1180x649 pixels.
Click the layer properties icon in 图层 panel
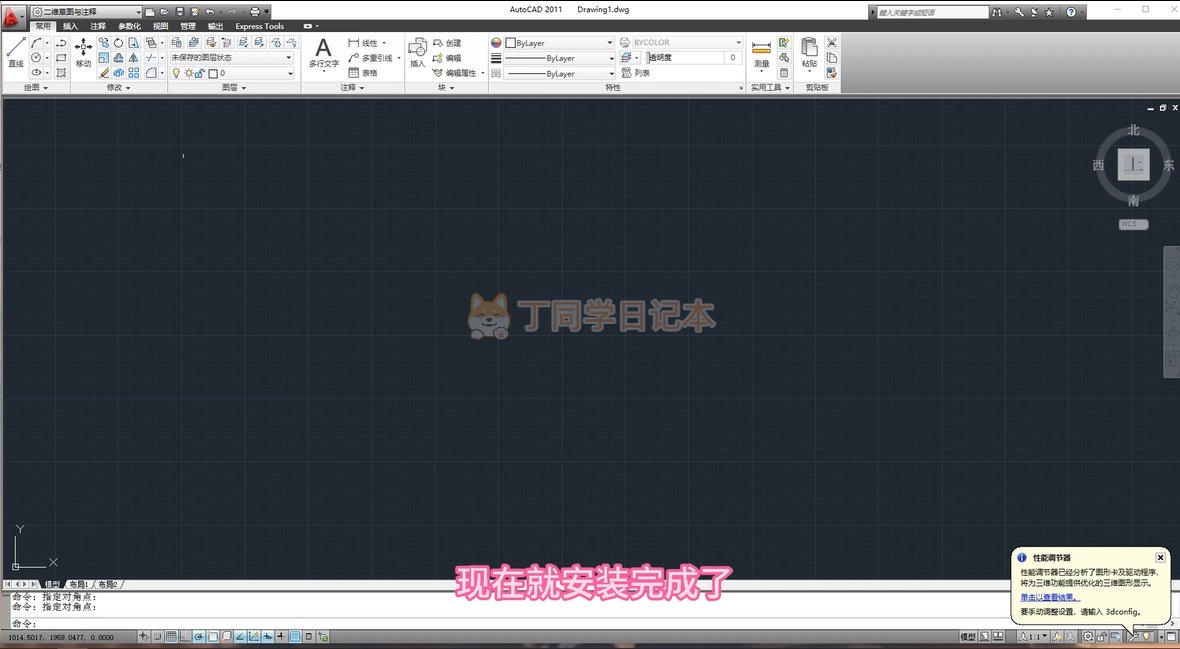point(177,43)
